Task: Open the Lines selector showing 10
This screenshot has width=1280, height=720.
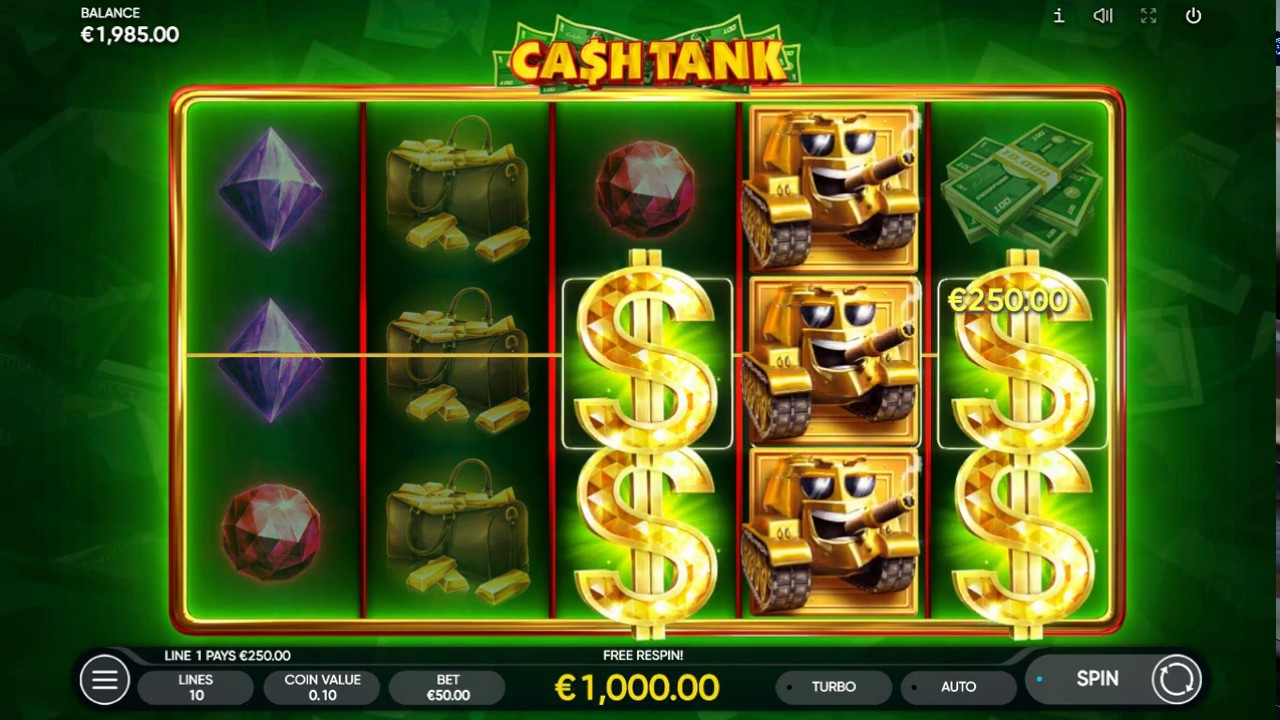Action: point(196,687)
